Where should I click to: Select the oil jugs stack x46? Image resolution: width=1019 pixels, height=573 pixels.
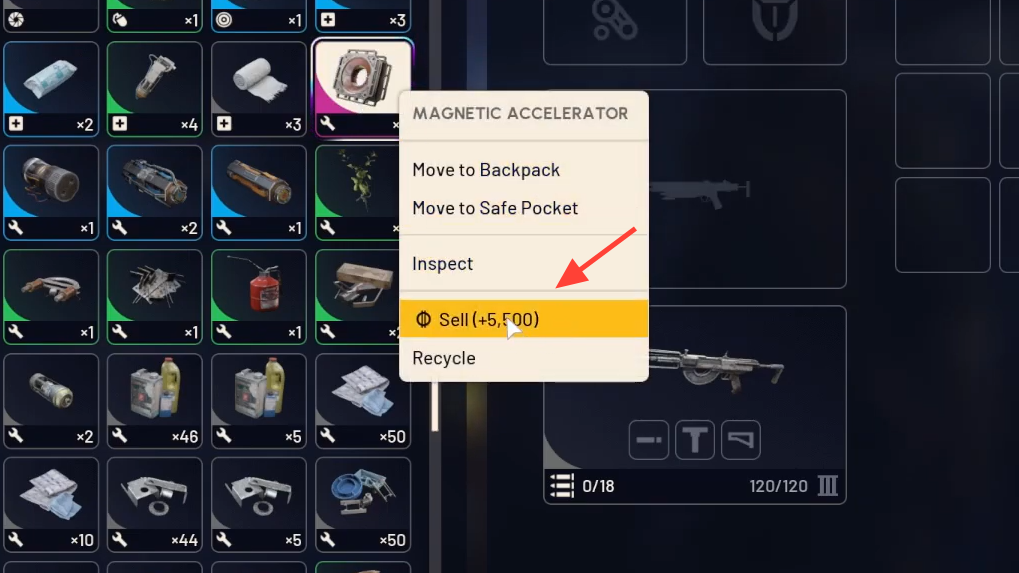[x=155, y=401]
